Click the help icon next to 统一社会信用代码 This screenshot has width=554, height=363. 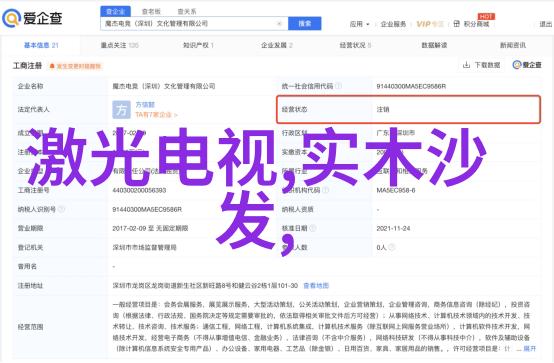(x=338, y=86)
